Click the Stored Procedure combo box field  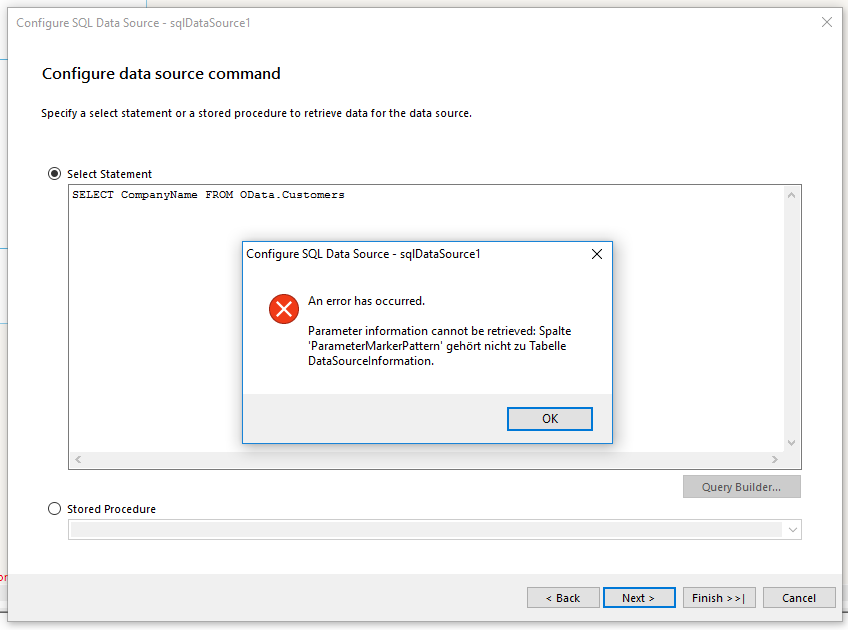pyautogui.click(x=426, y=530)
